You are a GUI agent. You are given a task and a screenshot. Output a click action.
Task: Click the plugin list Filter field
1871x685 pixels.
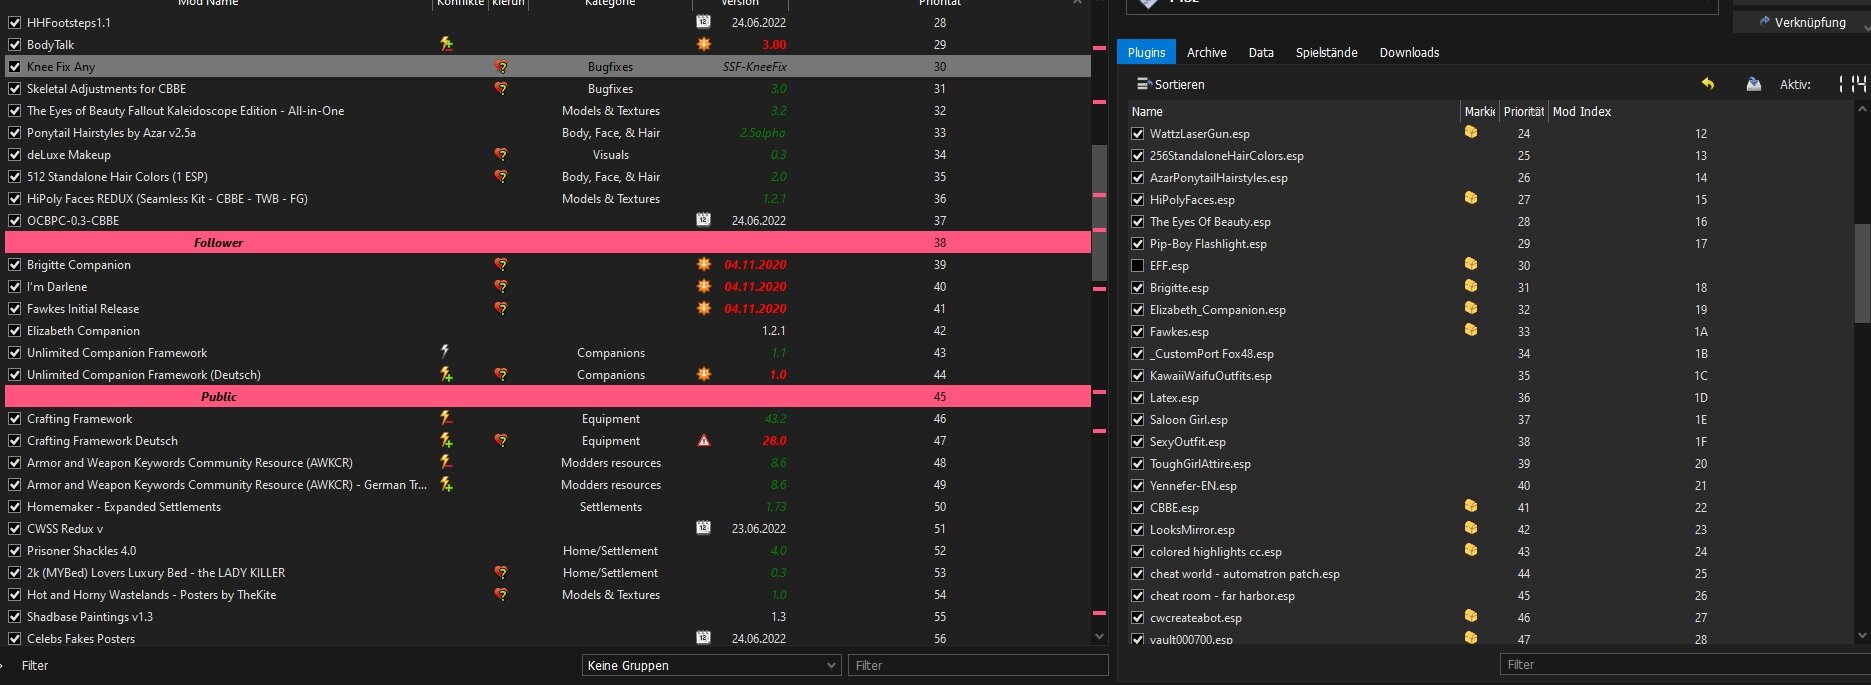[1685, 664]
